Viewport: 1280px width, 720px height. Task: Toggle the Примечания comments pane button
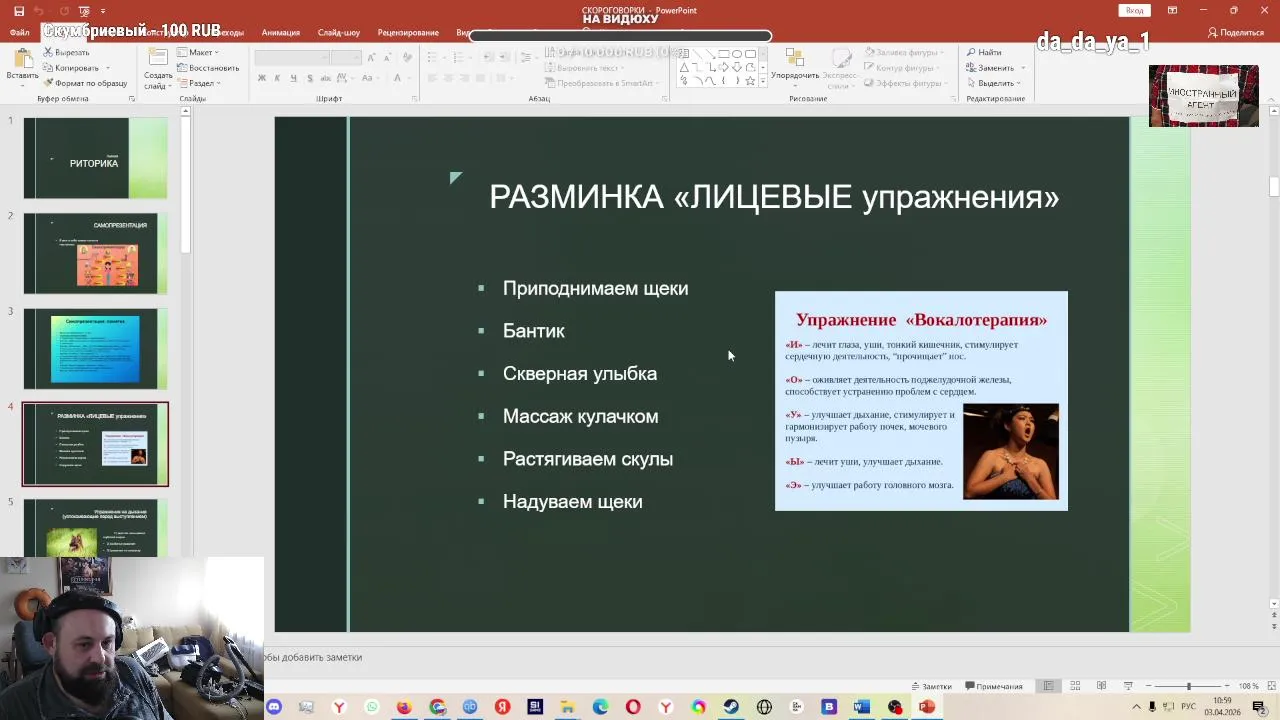tap(994, 686)
